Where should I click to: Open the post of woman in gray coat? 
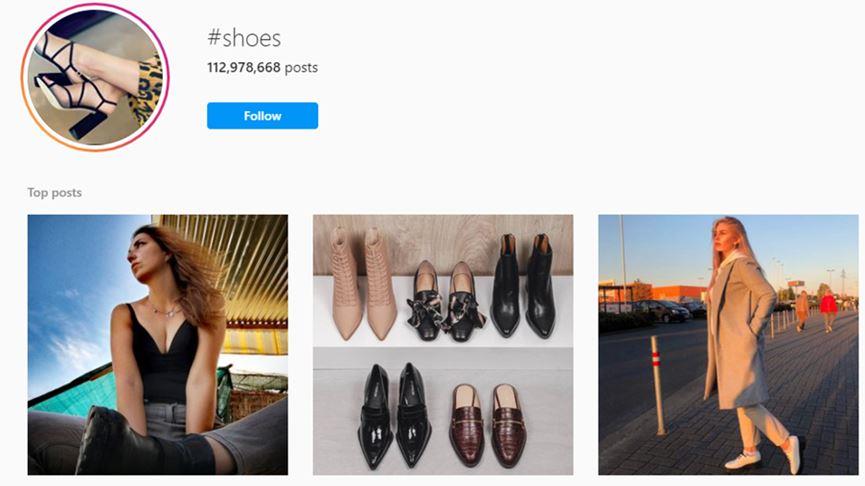727,344
